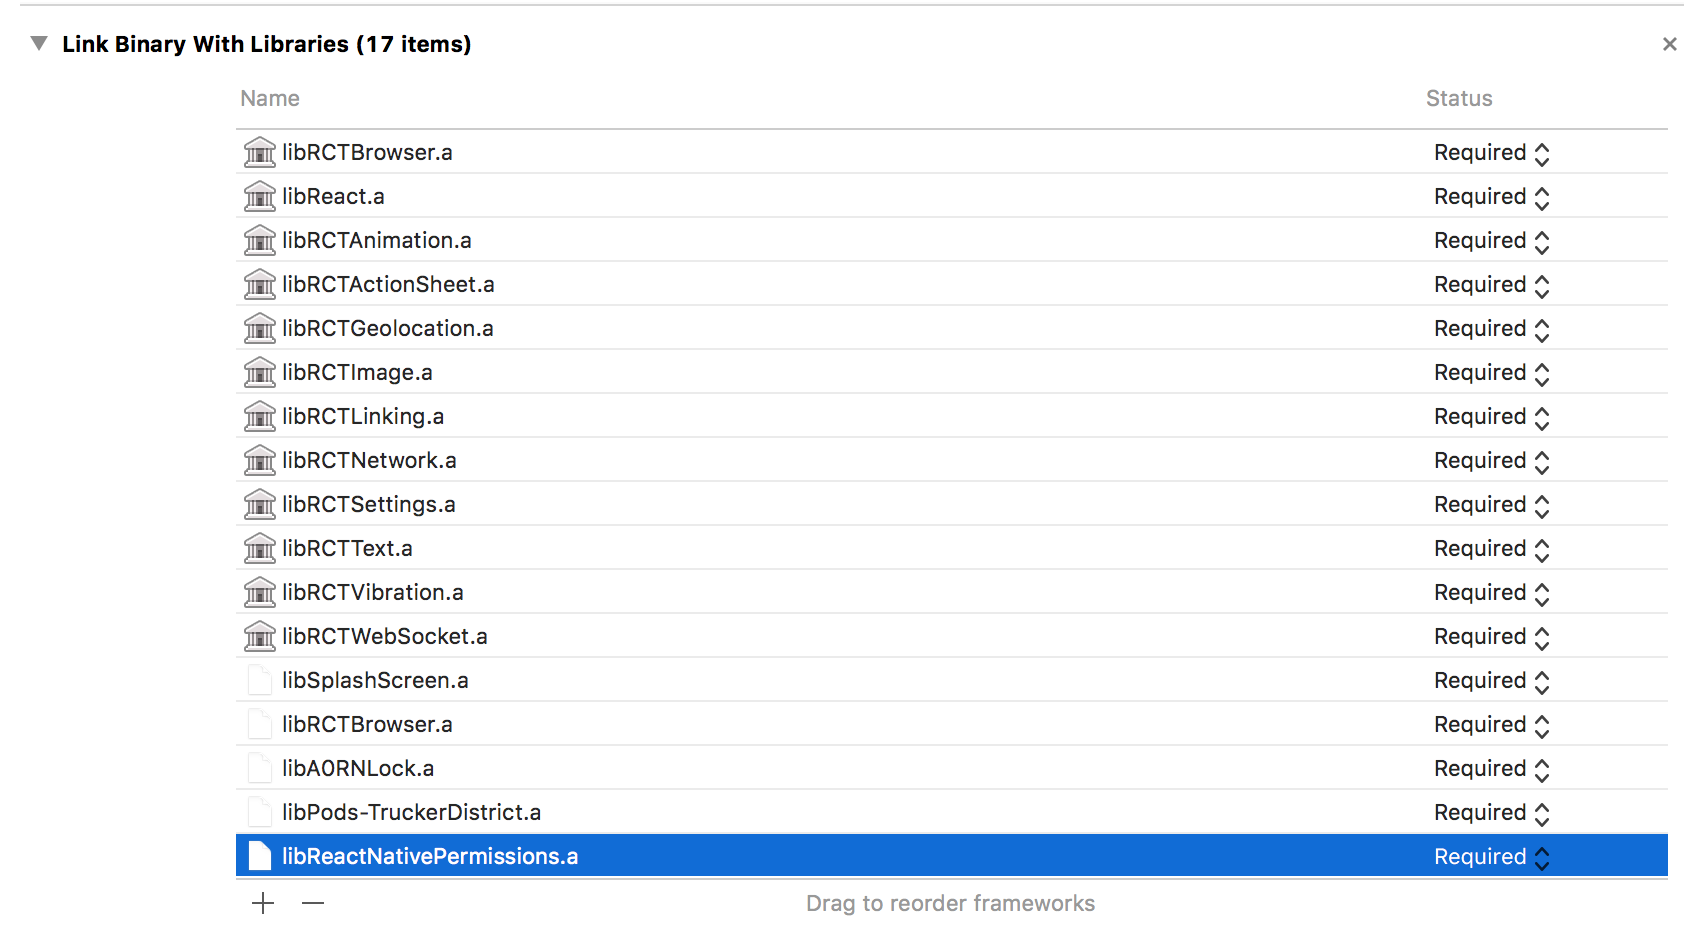Click the library icon for libRCTAnimation.a
Image resolution: width=1702 pixels, height=928 pixels.
[x=259, y=240]
